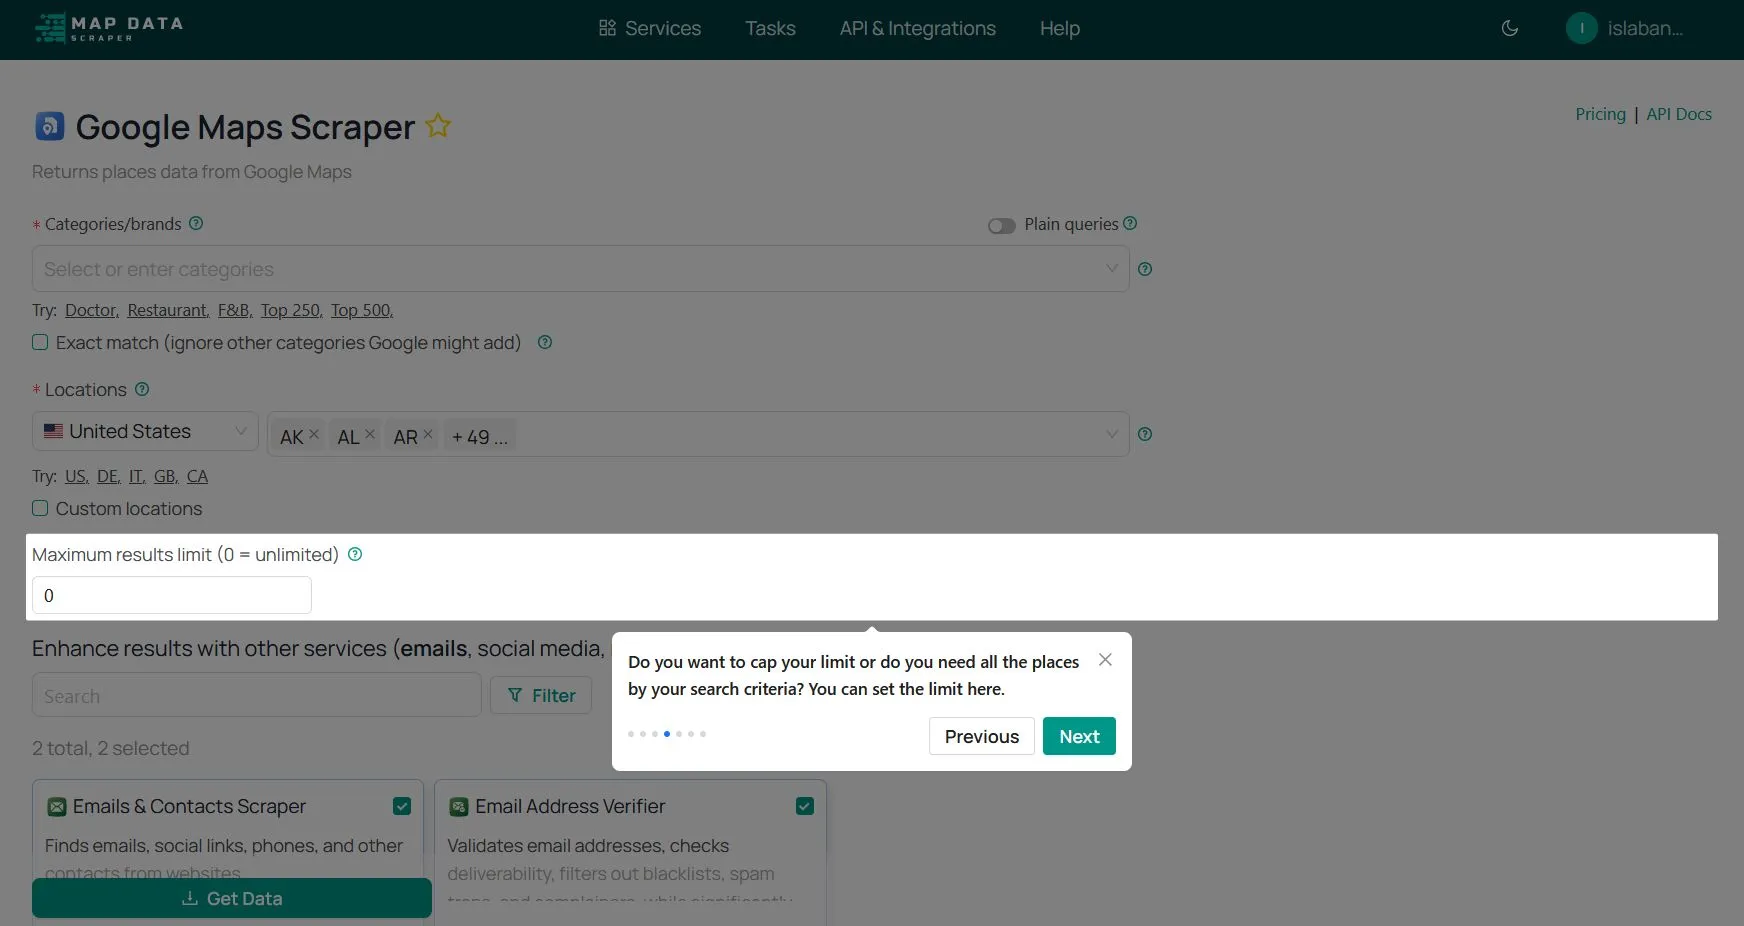
Task: Try the Restaurant category suggestion
Action: [168, 310]
